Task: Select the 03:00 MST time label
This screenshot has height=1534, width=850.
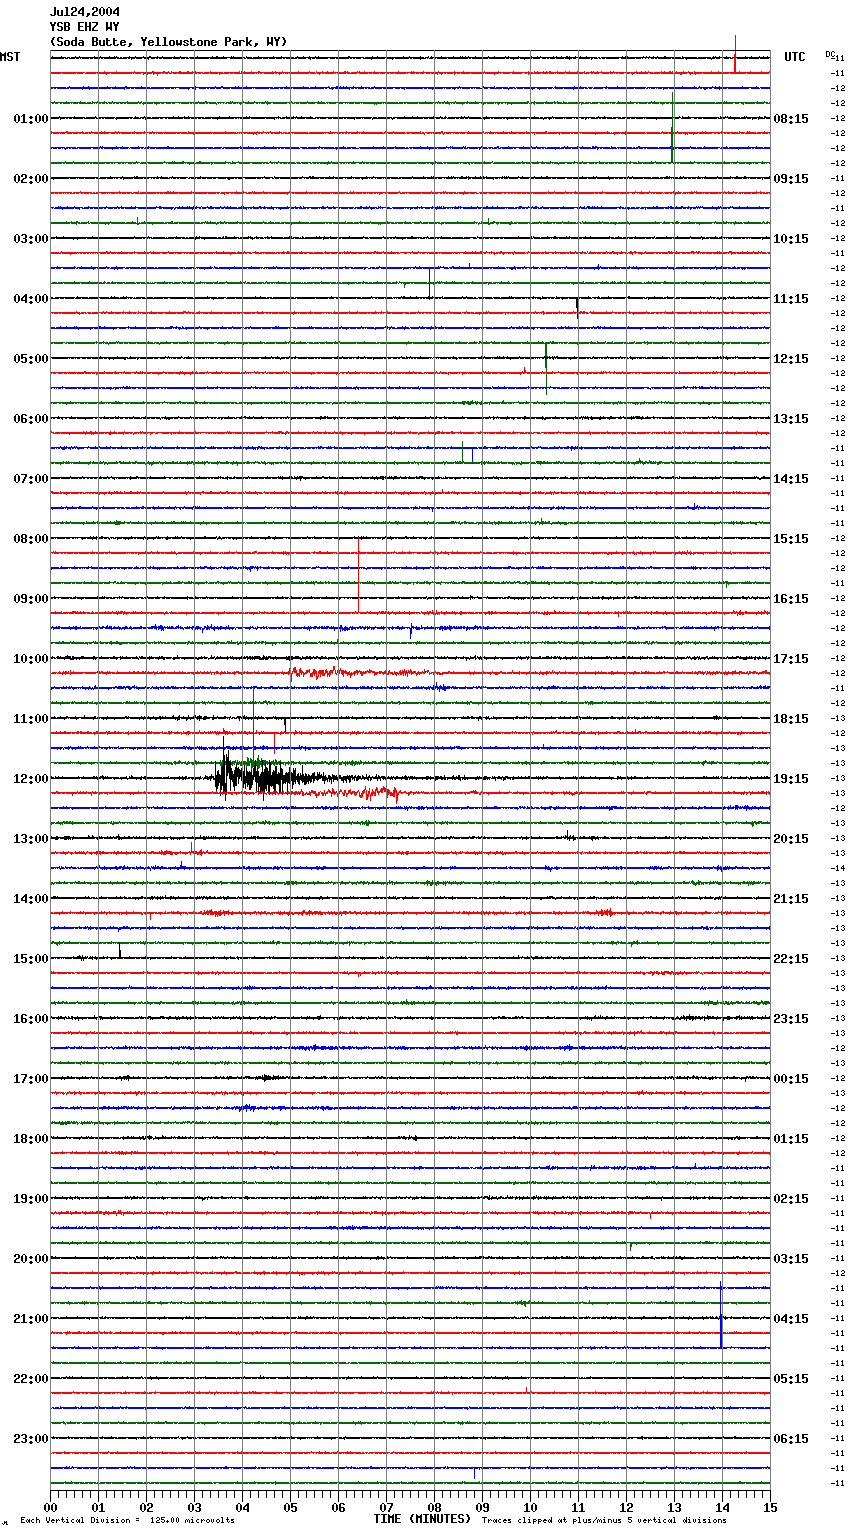Action: tap(31, 239)
